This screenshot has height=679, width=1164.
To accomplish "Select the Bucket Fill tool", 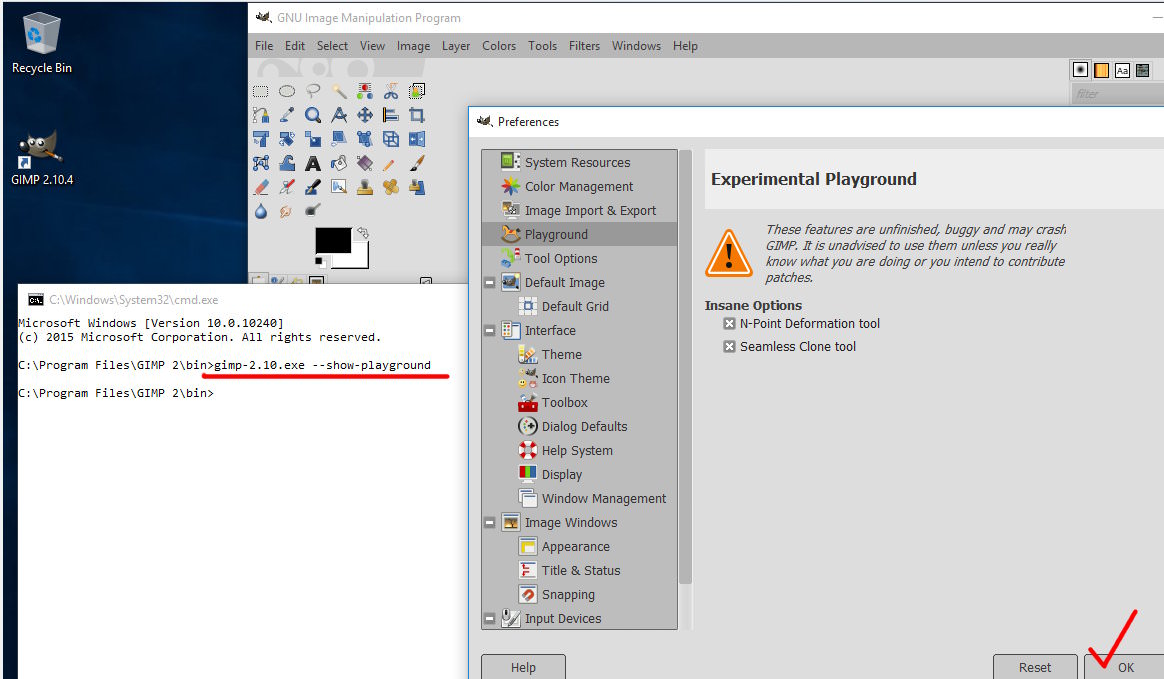I will 339,163.
